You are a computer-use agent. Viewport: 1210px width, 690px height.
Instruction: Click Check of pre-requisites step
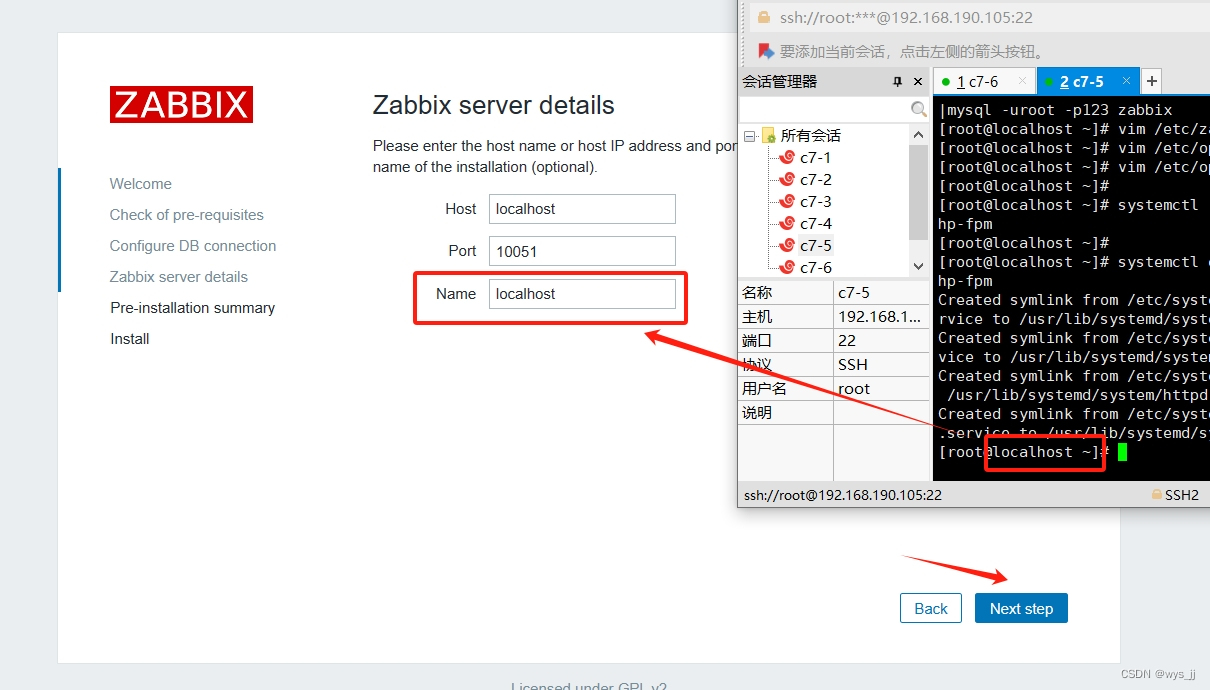click(187, 215)
